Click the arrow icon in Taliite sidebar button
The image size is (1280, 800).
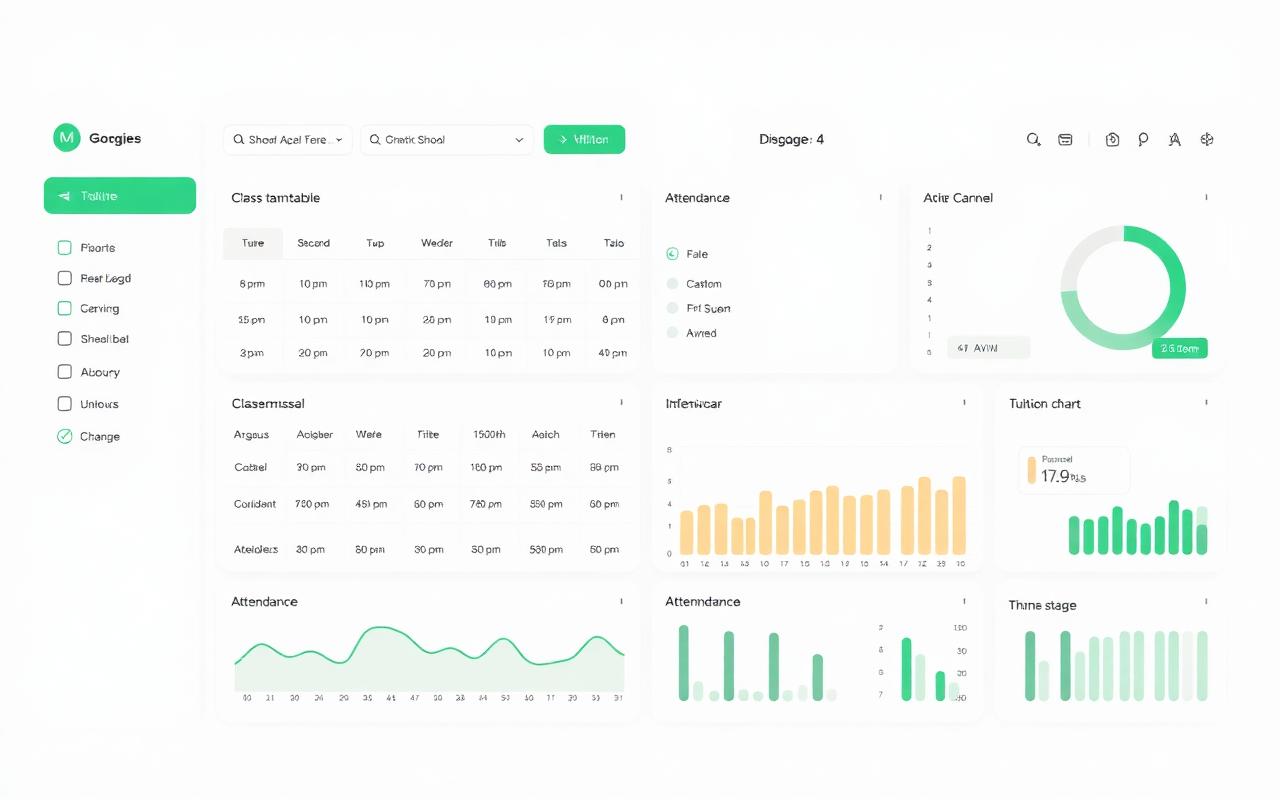point(64,196)
